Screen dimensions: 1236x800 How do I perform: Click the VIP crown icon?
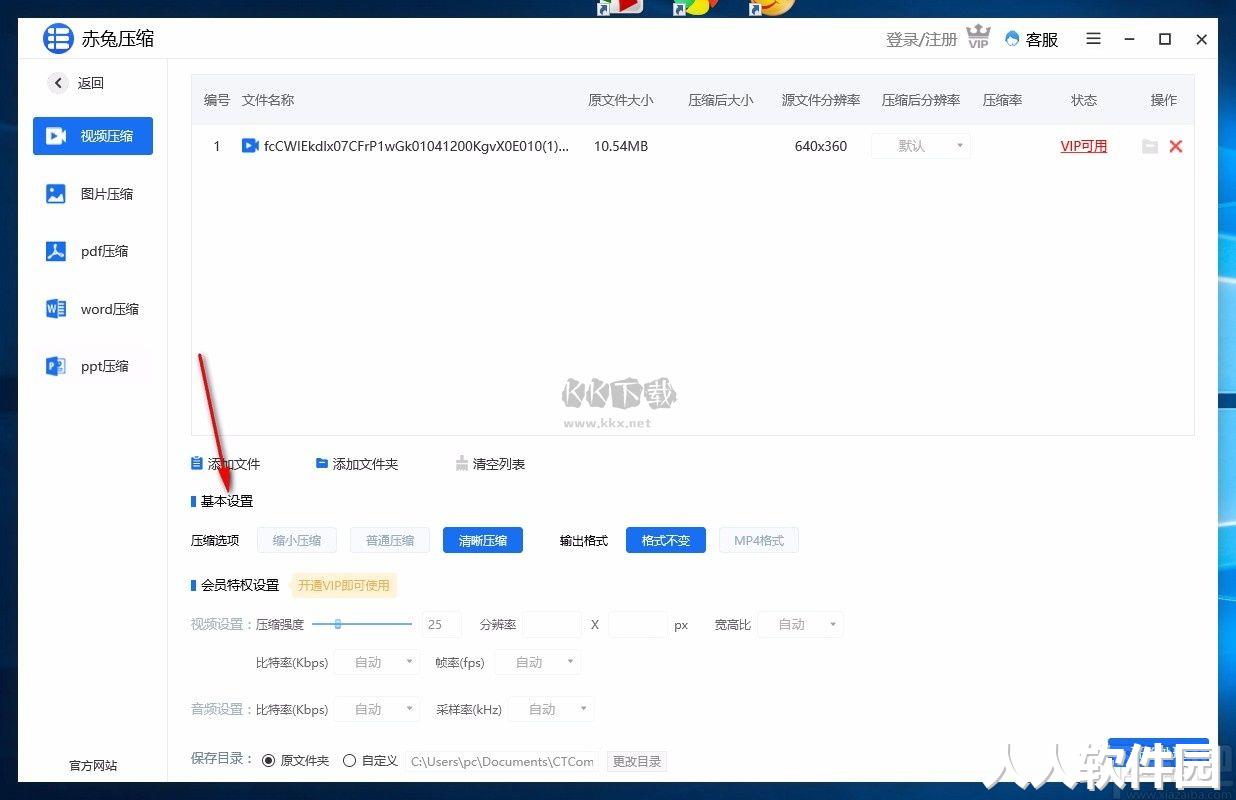tap(978, 38)
